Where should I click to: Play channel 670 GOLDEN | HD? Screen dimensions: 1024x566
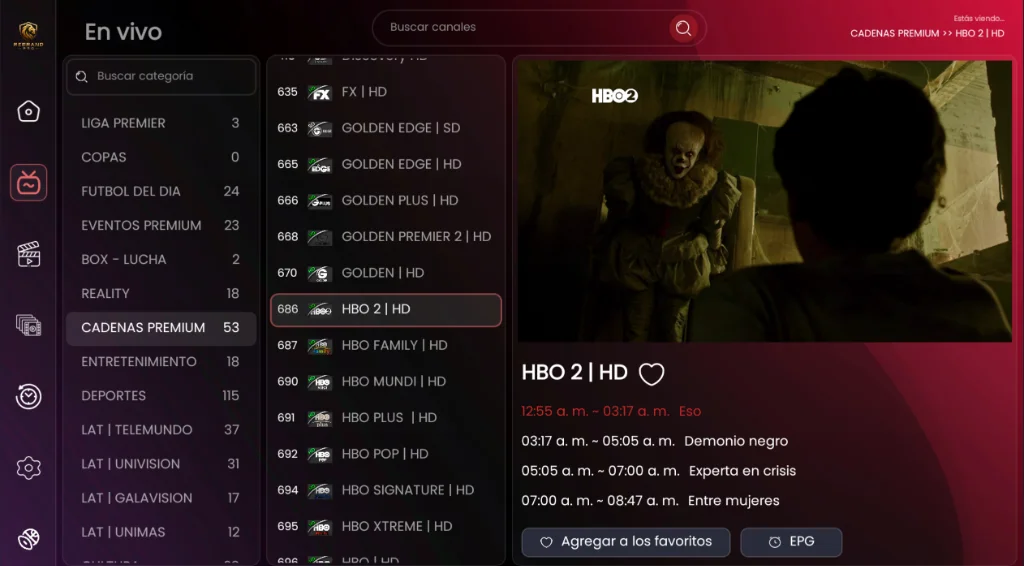click(386, 273)
